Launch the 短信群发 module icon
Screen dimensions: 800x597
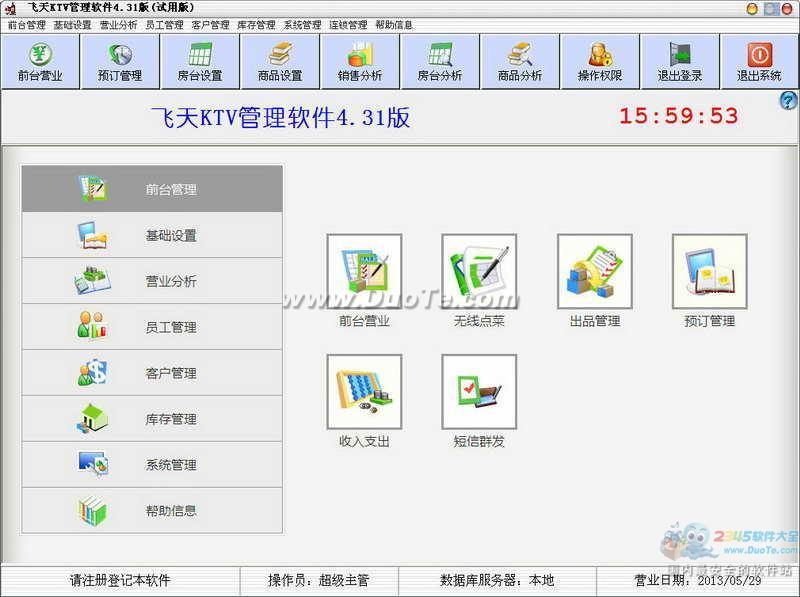pyautogui.click(x=479, y=392)
